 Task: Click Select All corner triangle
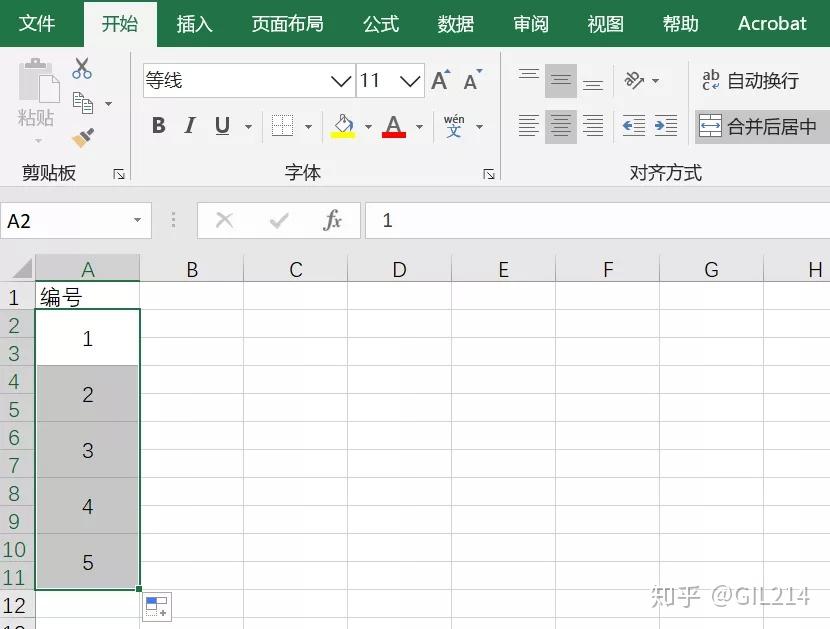(x=21, y=268)
